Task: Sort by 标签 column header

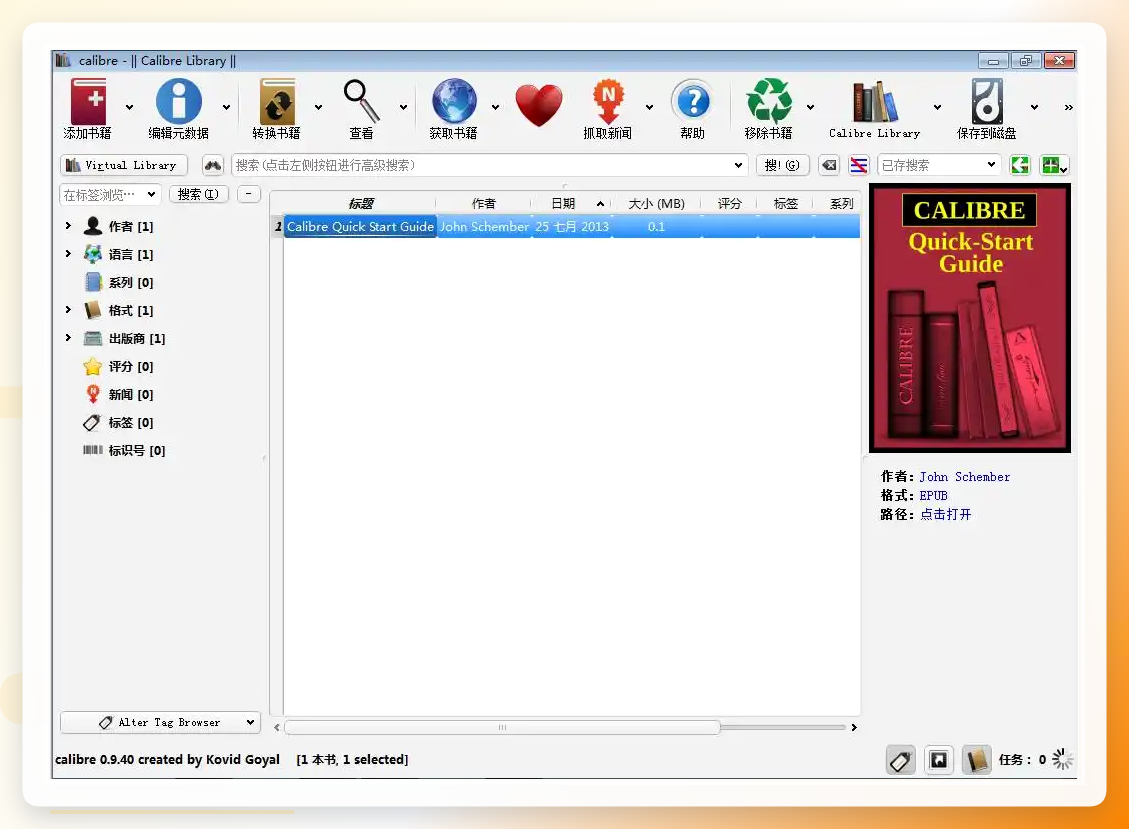Action: (786, 204)
